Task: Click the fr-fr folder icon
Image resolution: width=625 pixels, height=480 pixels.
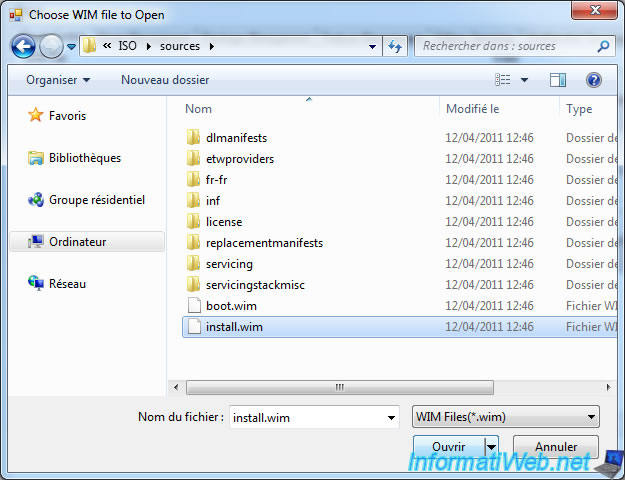Action: coord(194,179)
